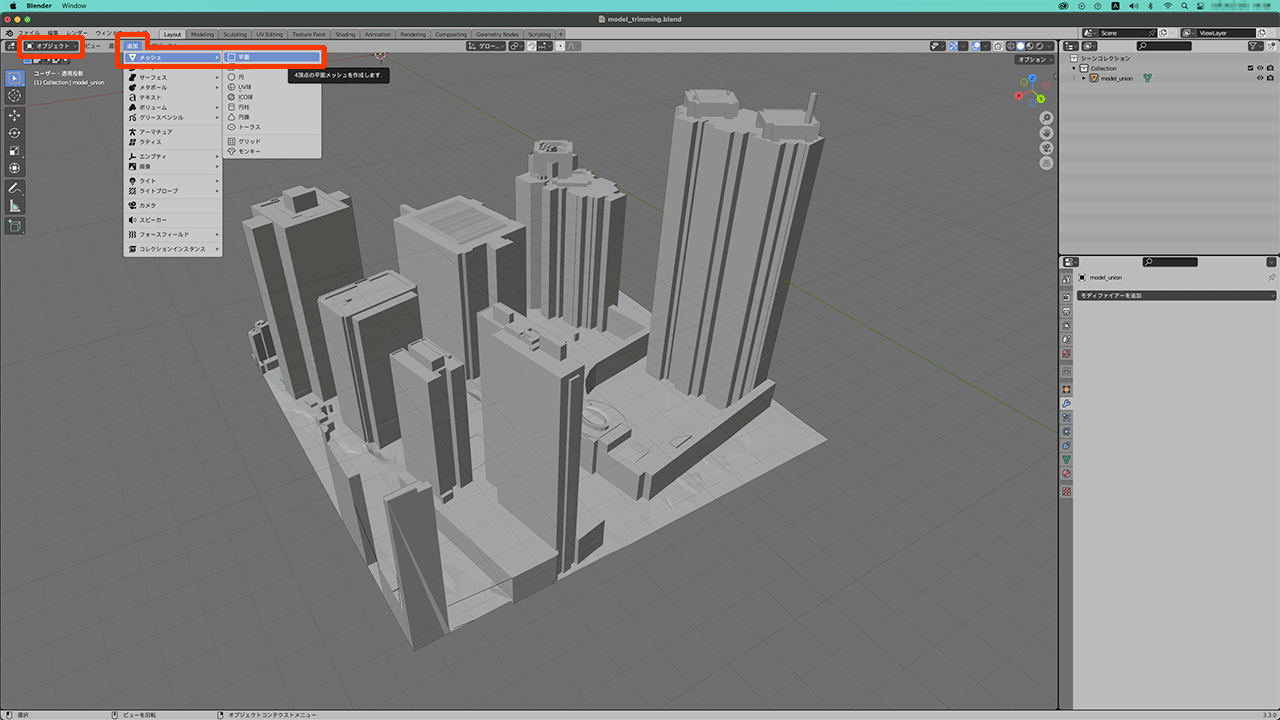The image size is (1280, 720).
Task: Open the Material properties tab
Action: [1066, 473]
